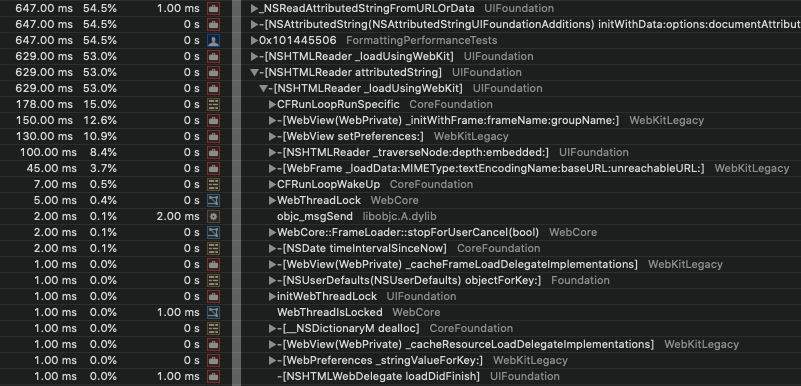Click 178.00 ms weight value
The image size is (801, 386).
coord(44,105)
